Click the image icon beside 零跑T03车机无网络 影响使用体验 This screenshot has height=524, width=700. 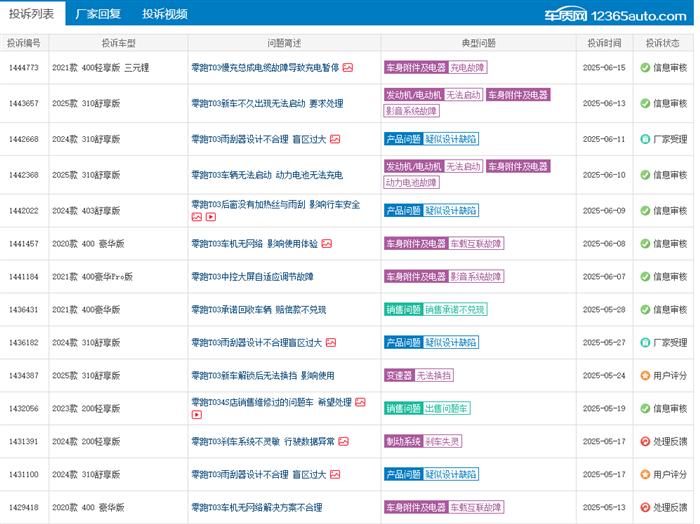pos(327,244)
